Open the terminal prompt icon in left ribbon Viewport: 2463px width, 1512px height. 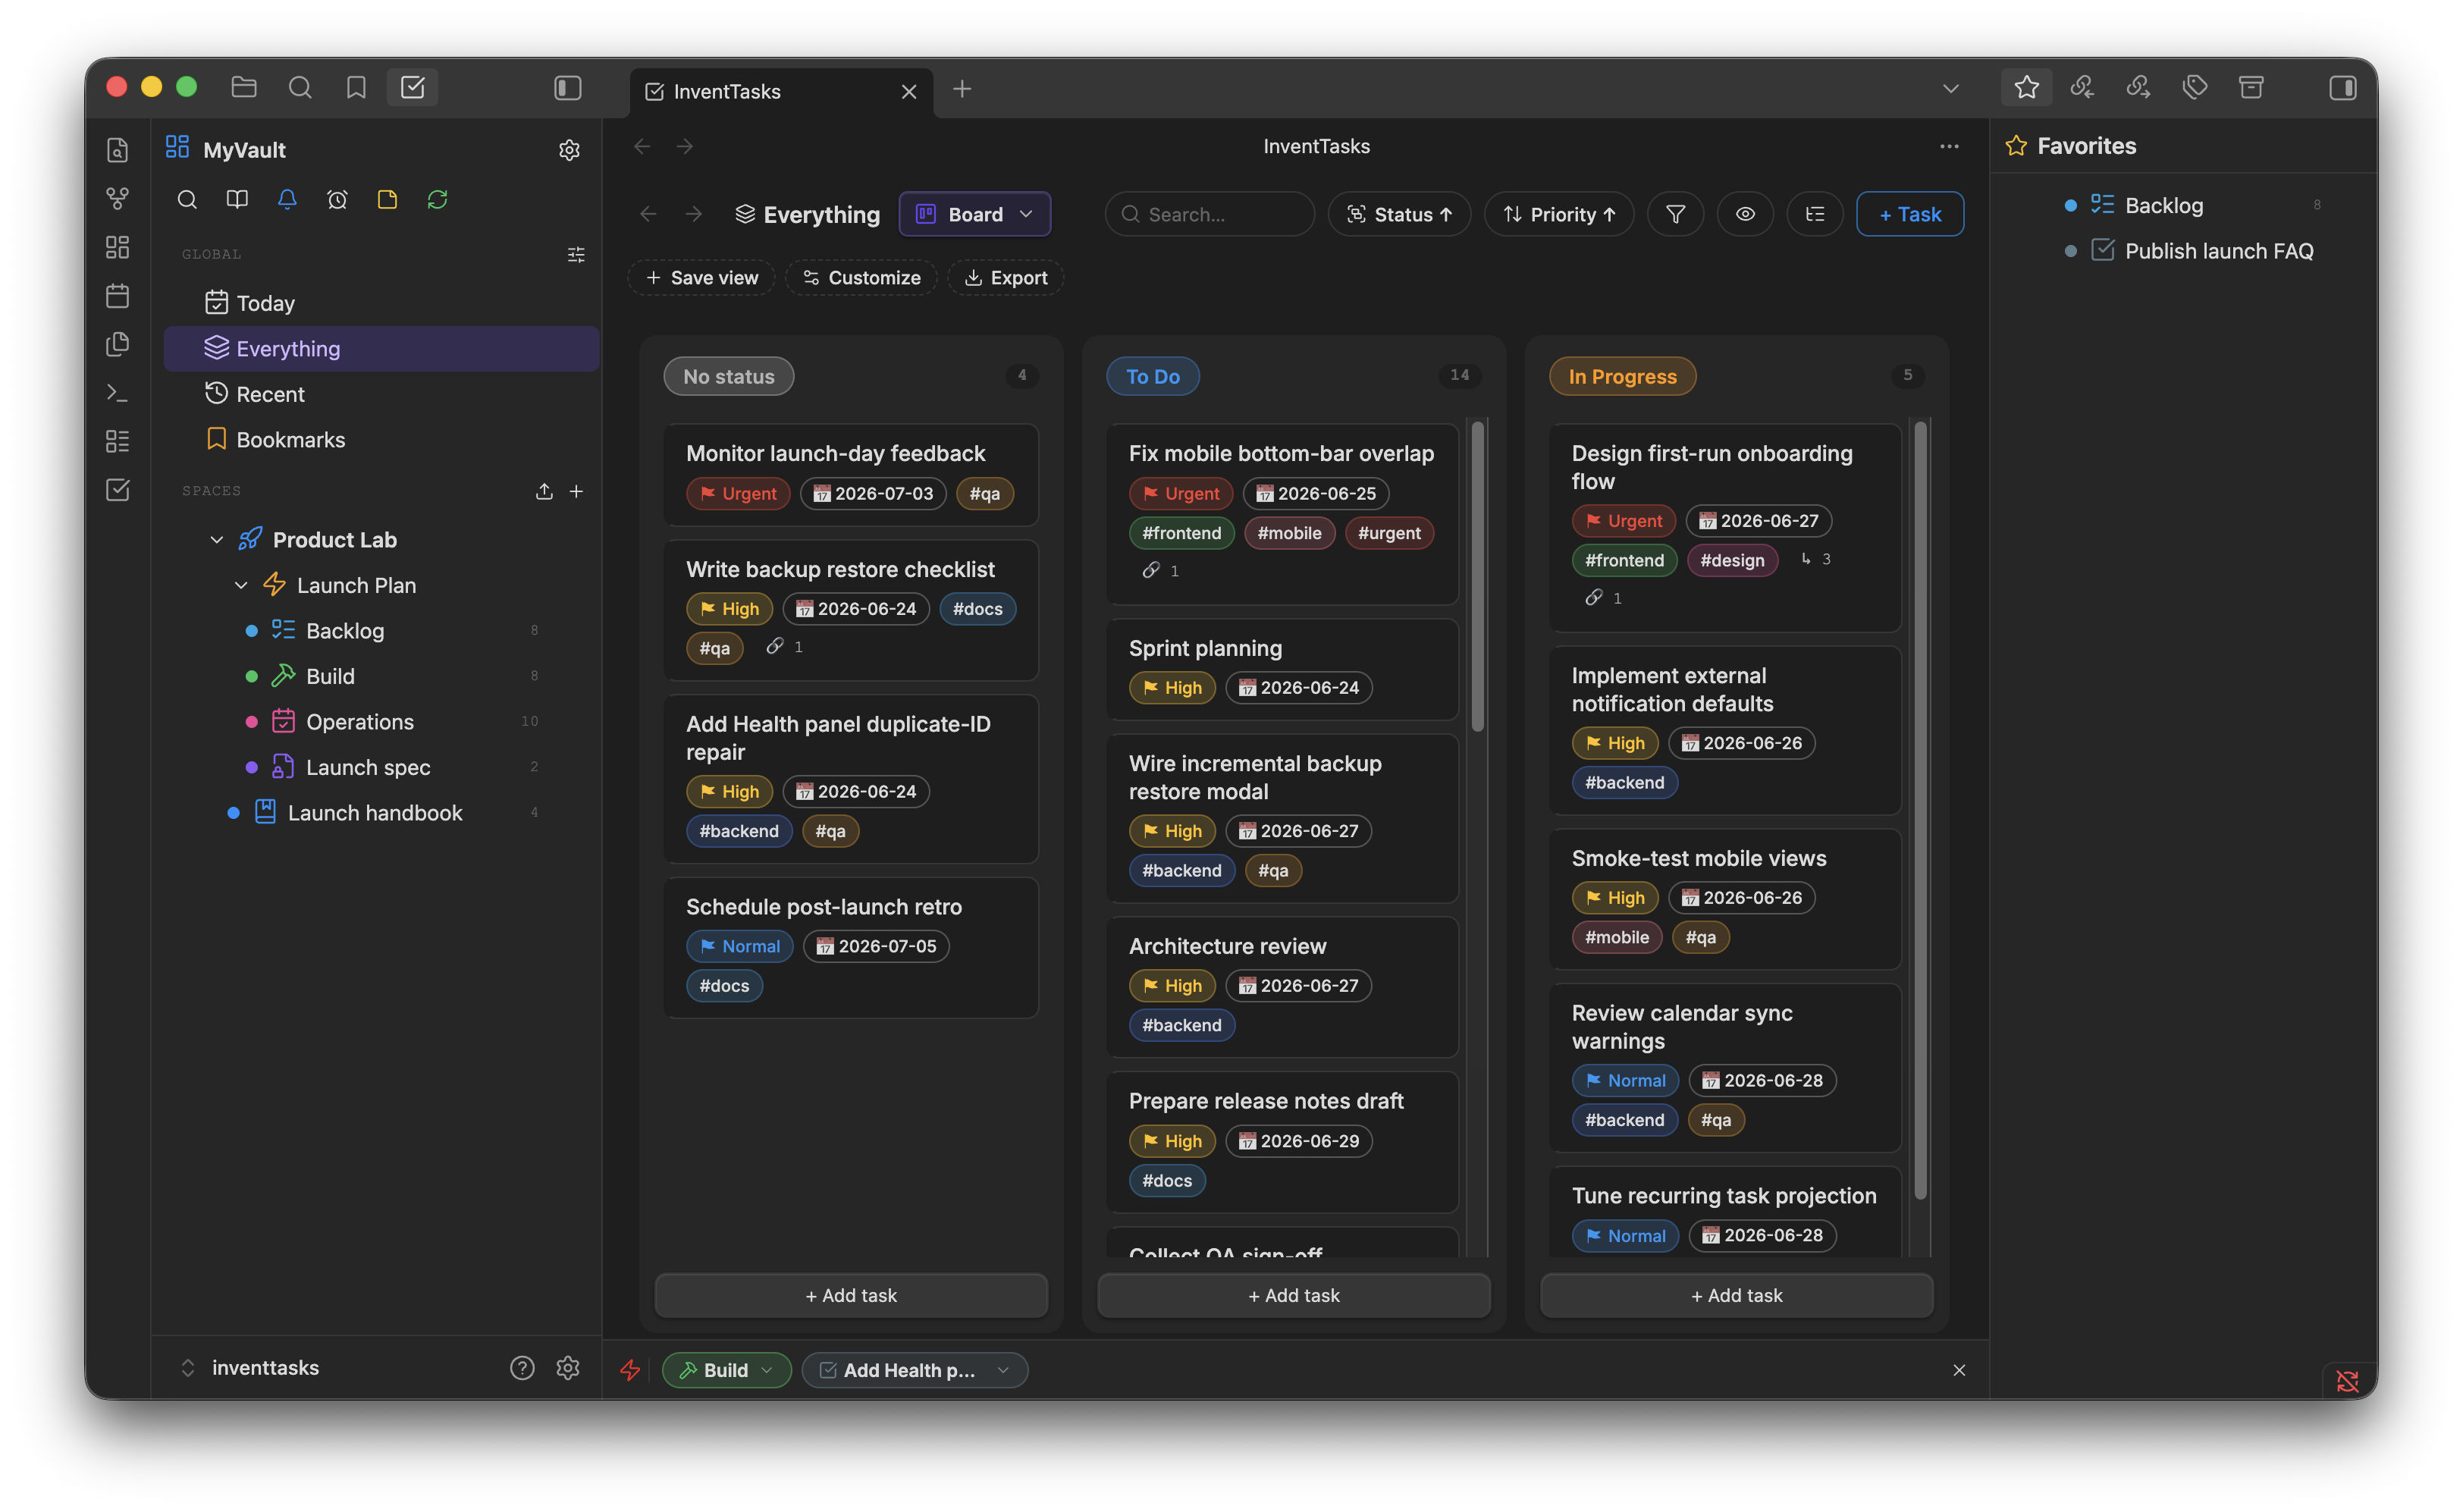(117, 393)
